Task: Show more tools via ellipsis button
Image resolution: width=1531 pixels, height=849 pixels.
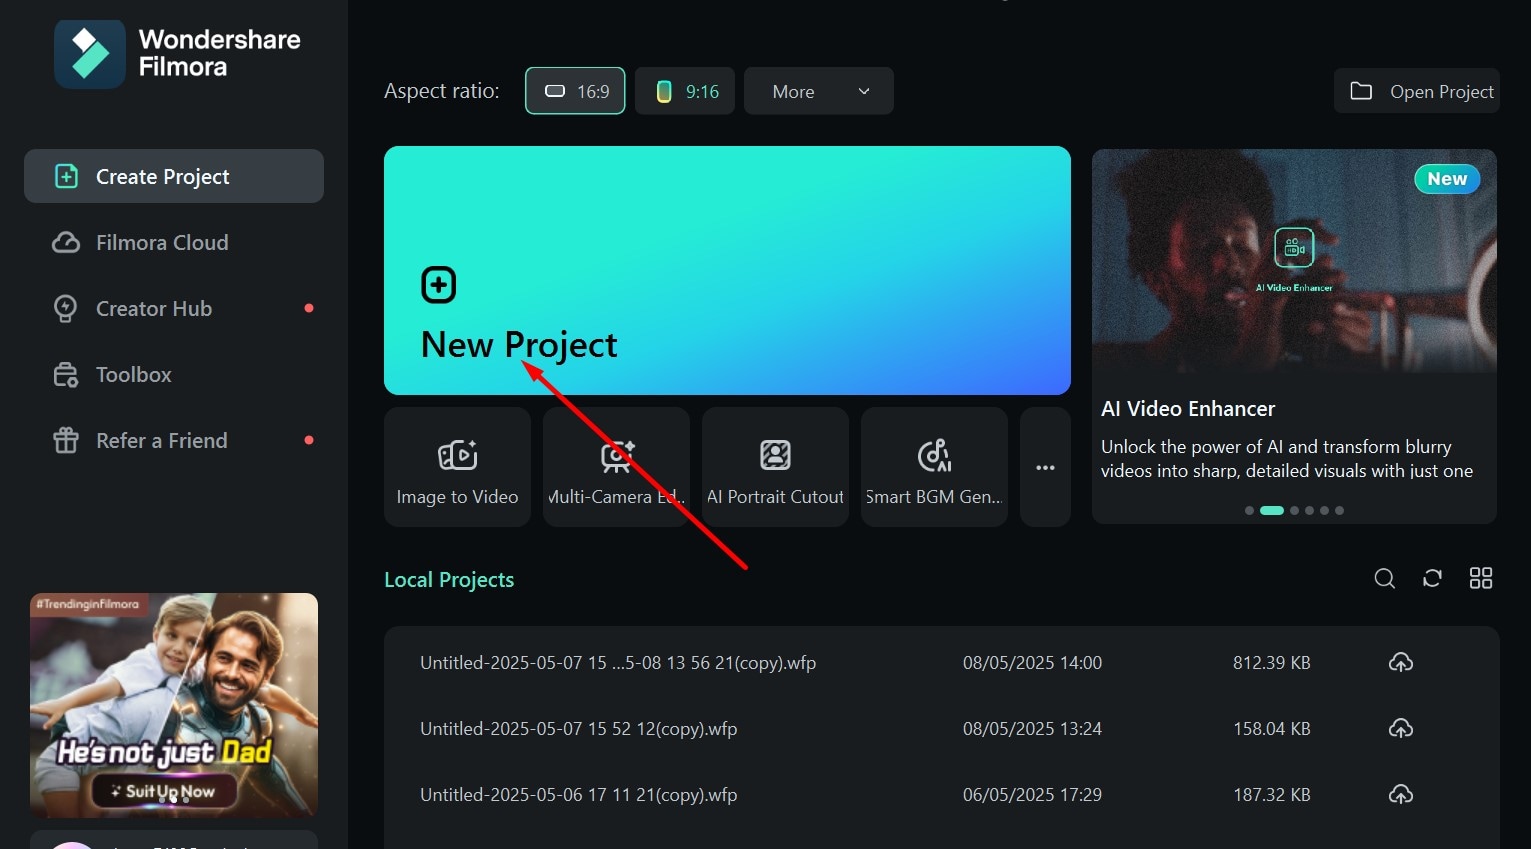Action: (x=1045, y=466)
